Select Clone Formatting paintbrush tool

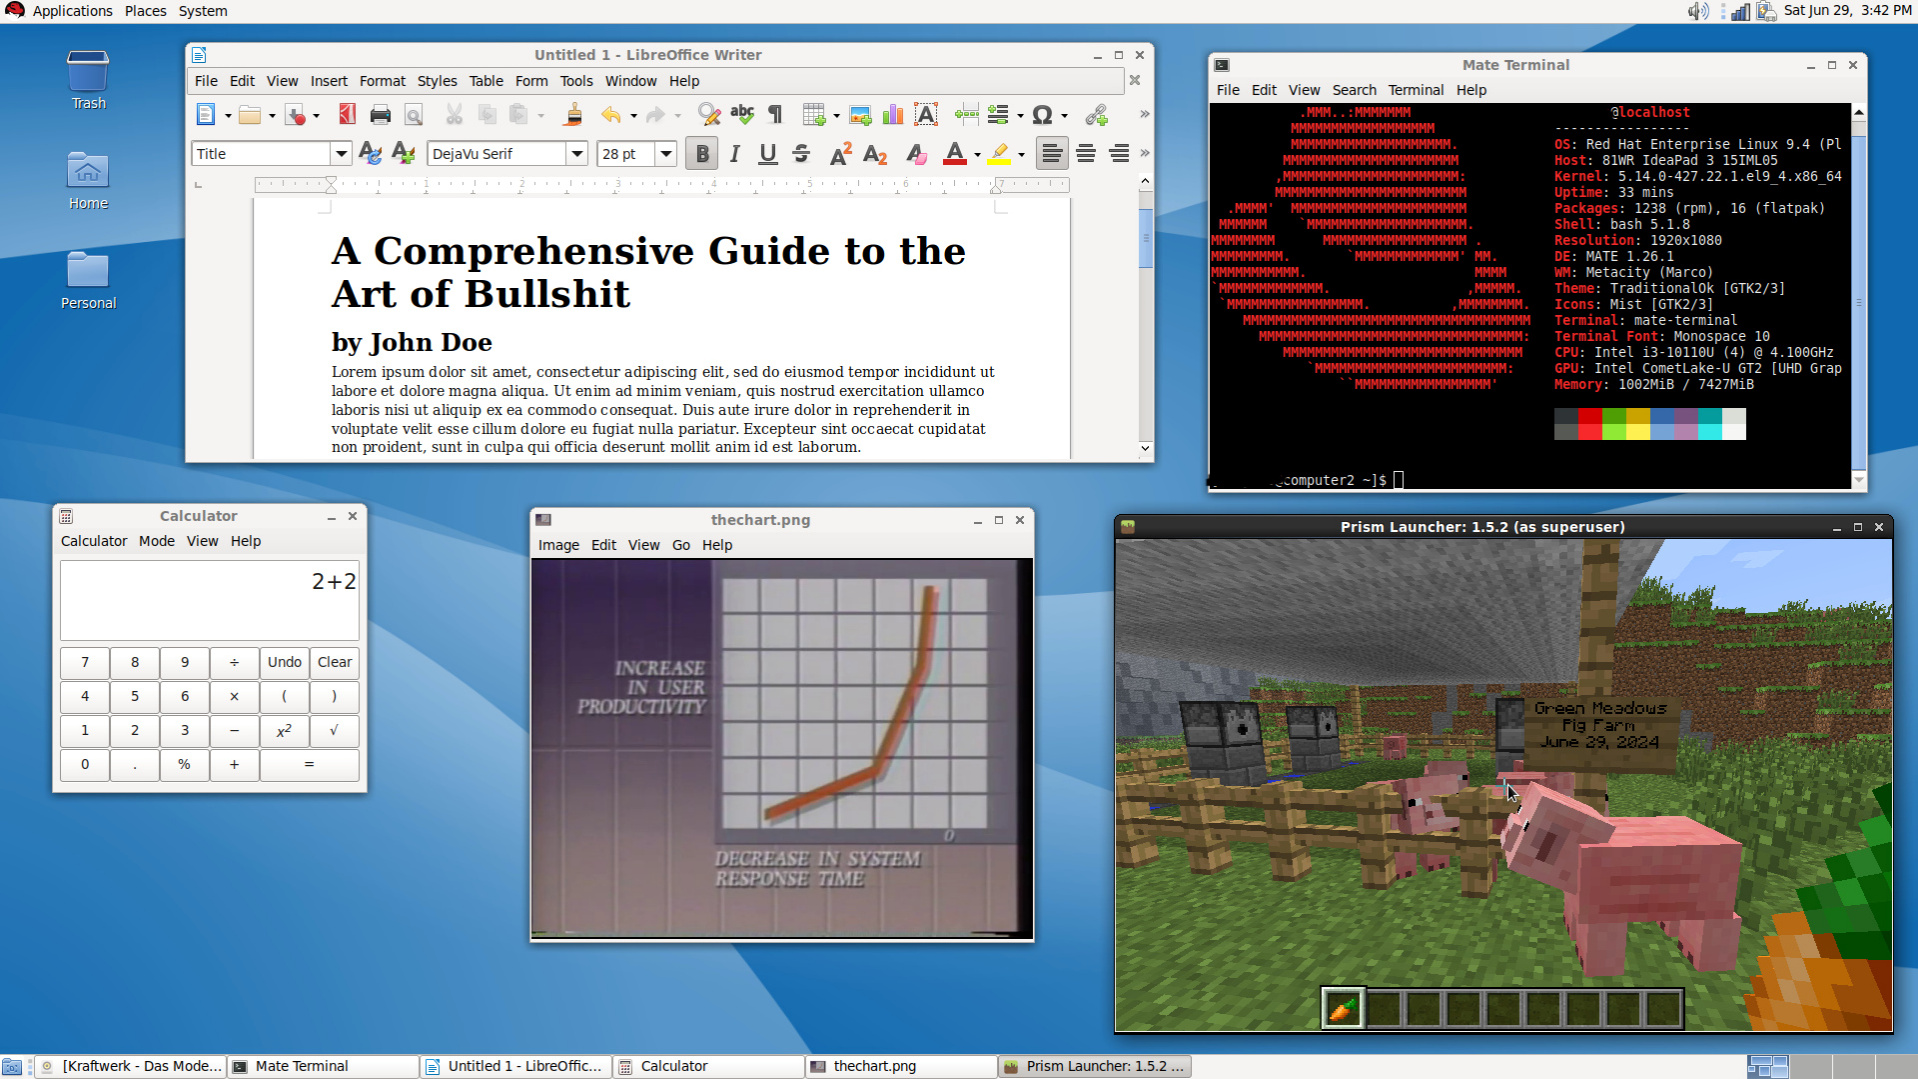tap(573, 115)
